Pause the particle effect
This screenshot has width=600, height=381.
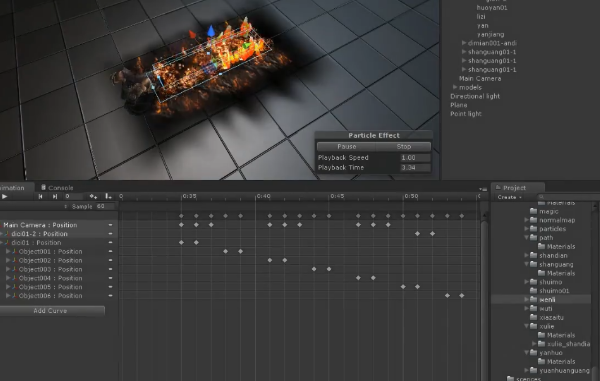coord(346,147)
